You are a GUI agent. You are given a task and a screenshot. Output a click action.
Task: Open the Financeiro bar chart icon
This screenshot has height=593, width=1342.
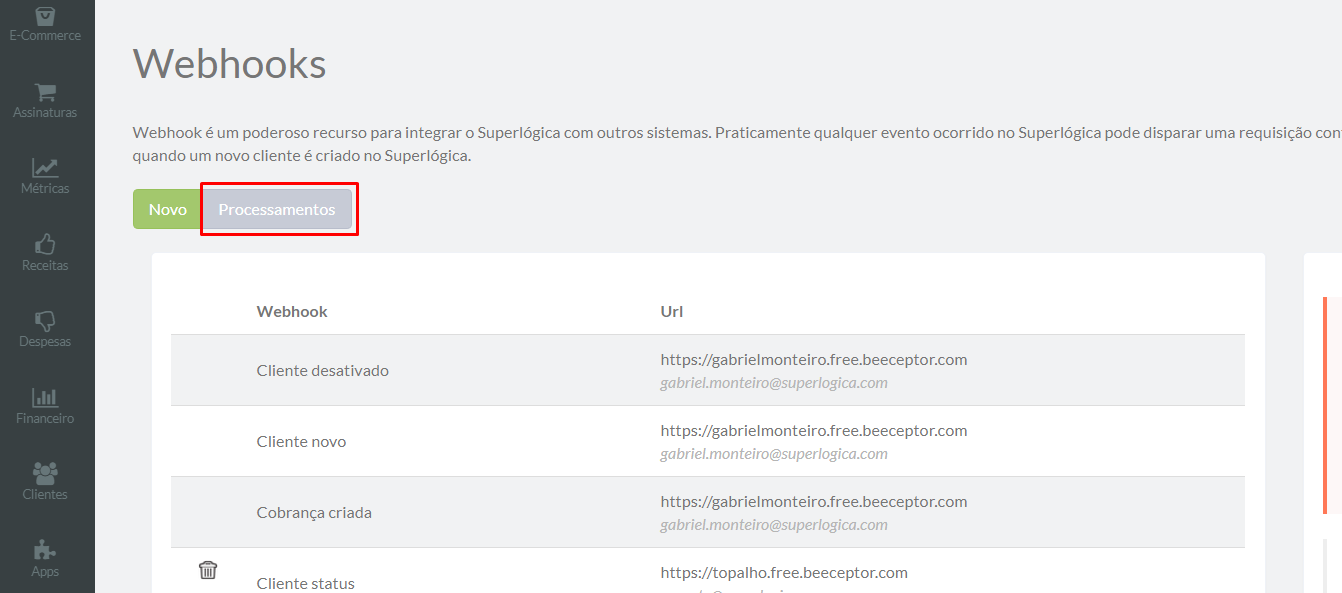(x=45, y=397)
